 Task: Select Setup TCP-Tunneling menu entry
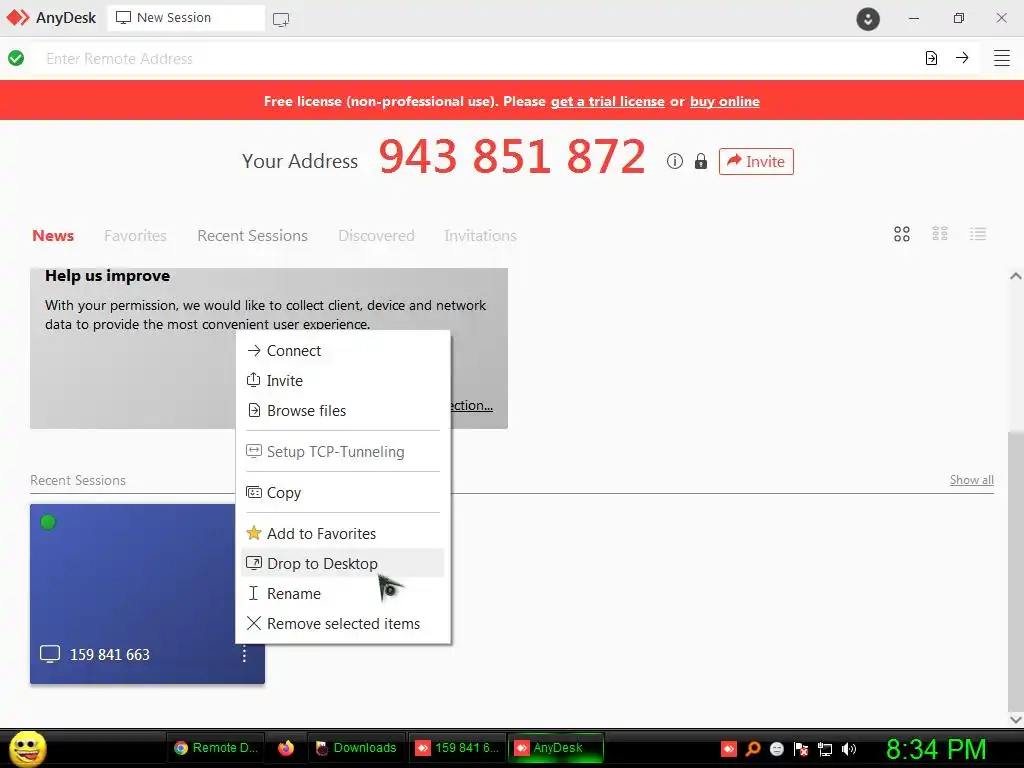point(343,452)
